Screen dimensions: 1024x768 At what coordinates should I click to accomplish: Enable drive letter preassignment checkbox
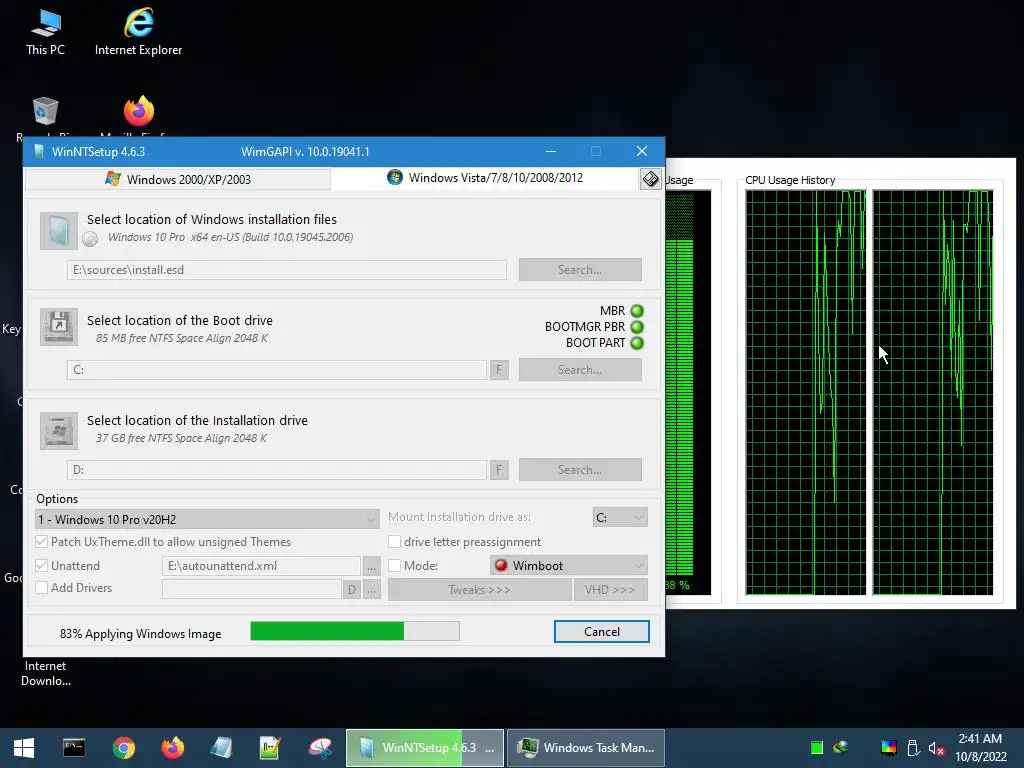[x=394, y=541]
